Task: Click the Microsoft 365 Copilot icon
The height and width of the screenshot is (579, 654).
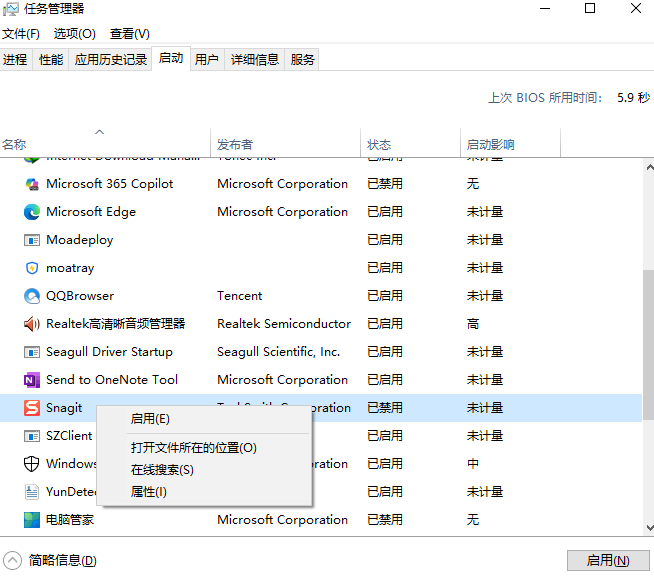Action: click(x=32, y=184)
